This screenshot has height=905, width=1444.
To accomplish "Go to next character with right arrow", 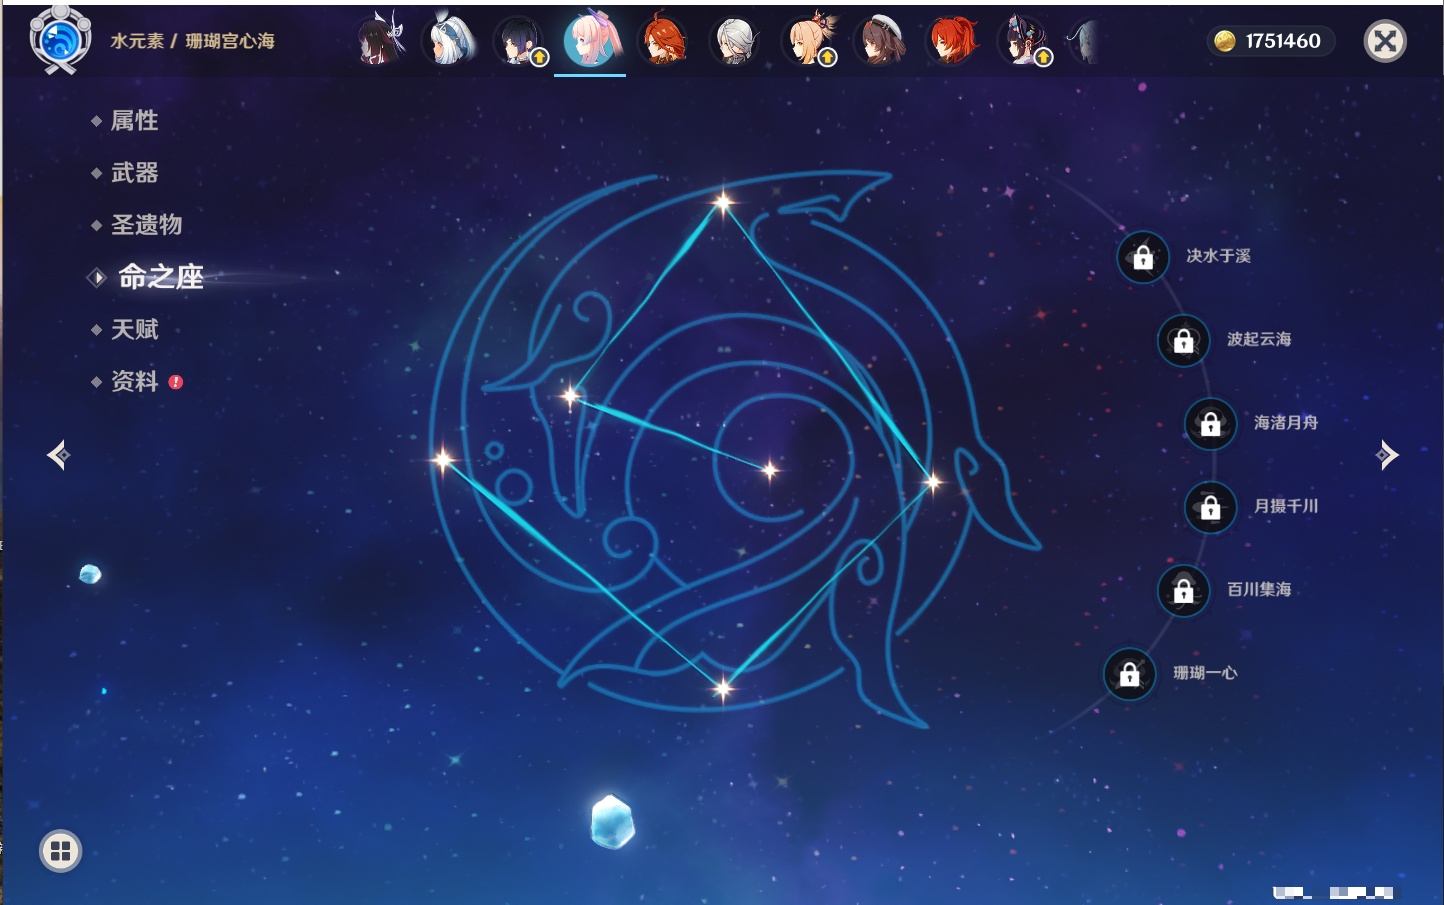I will click(1387, 455).
